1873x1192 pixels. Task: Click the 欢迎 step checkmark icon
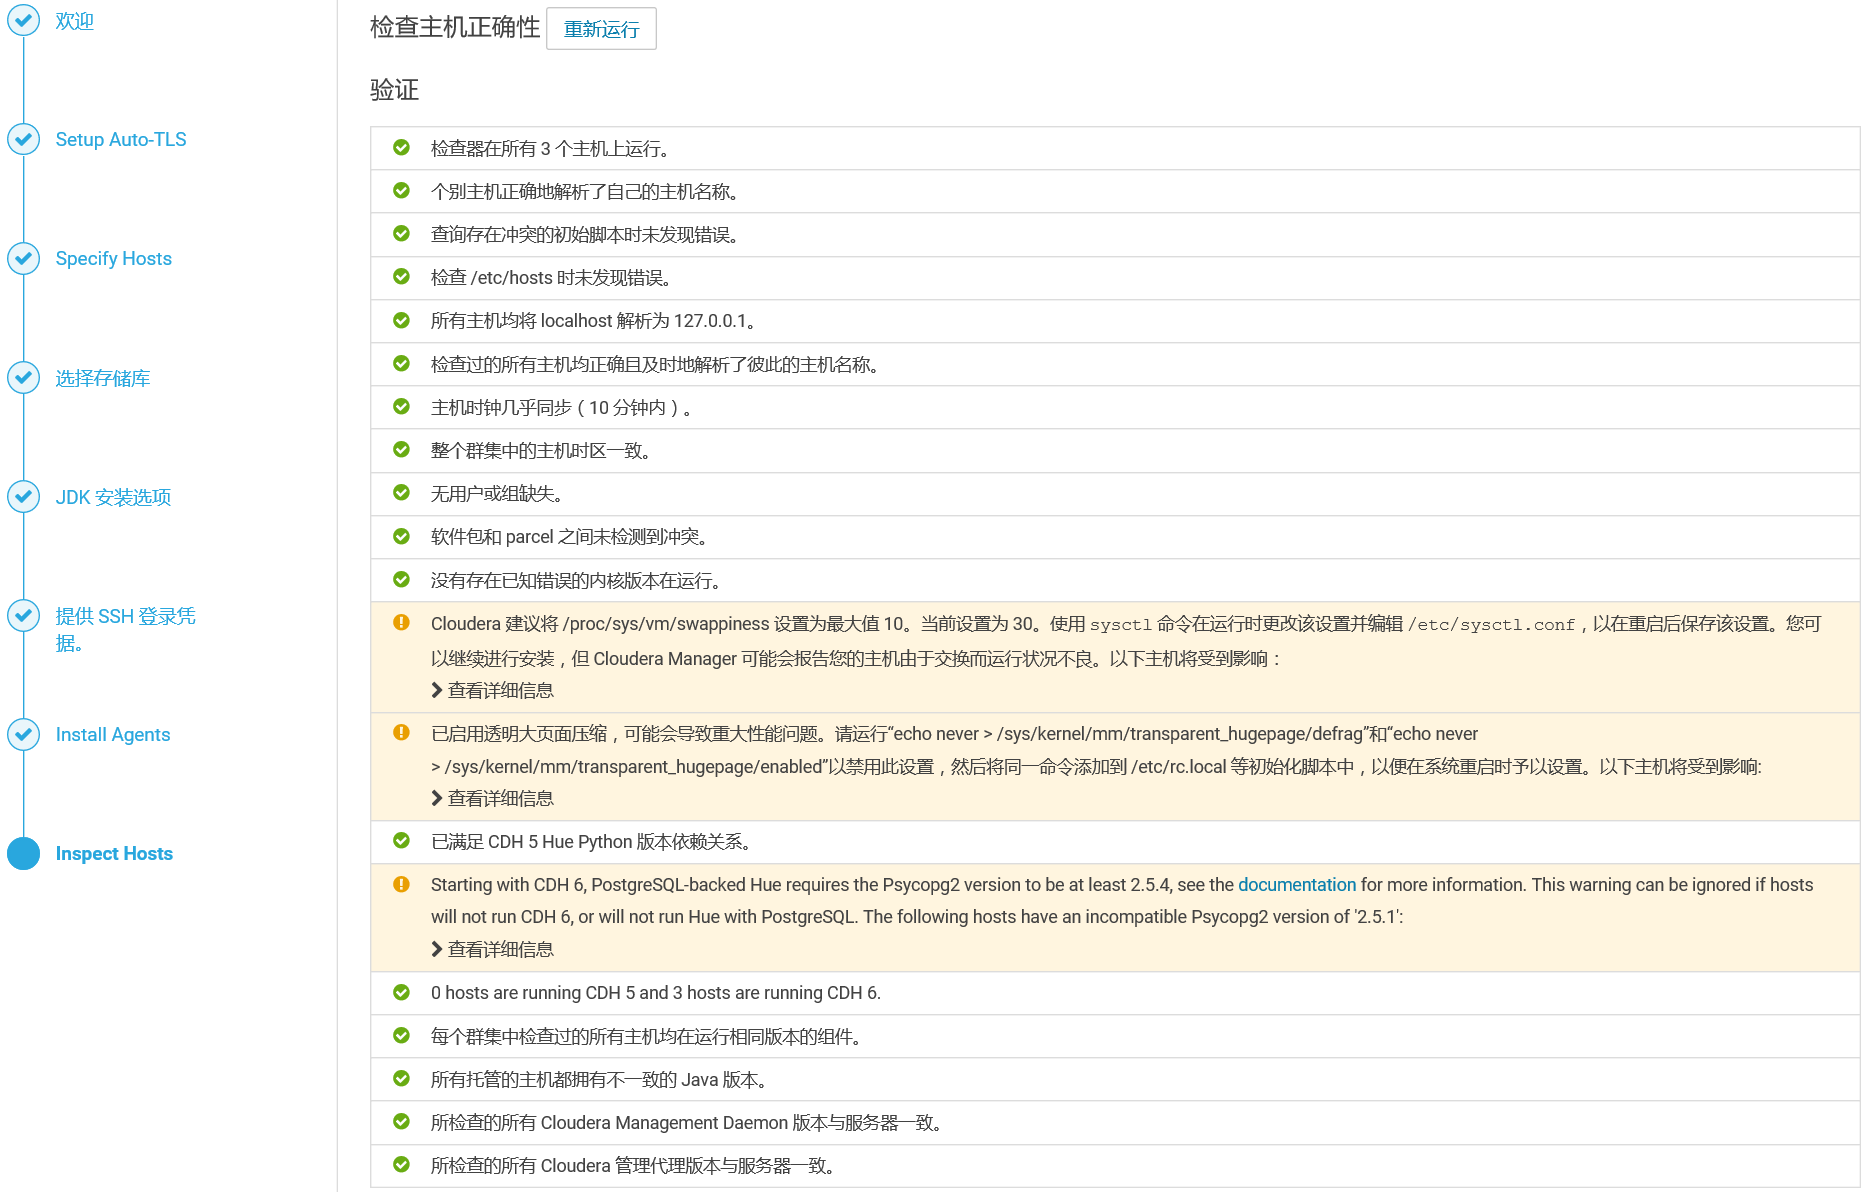pyautogui.click(x=23, y=21)
